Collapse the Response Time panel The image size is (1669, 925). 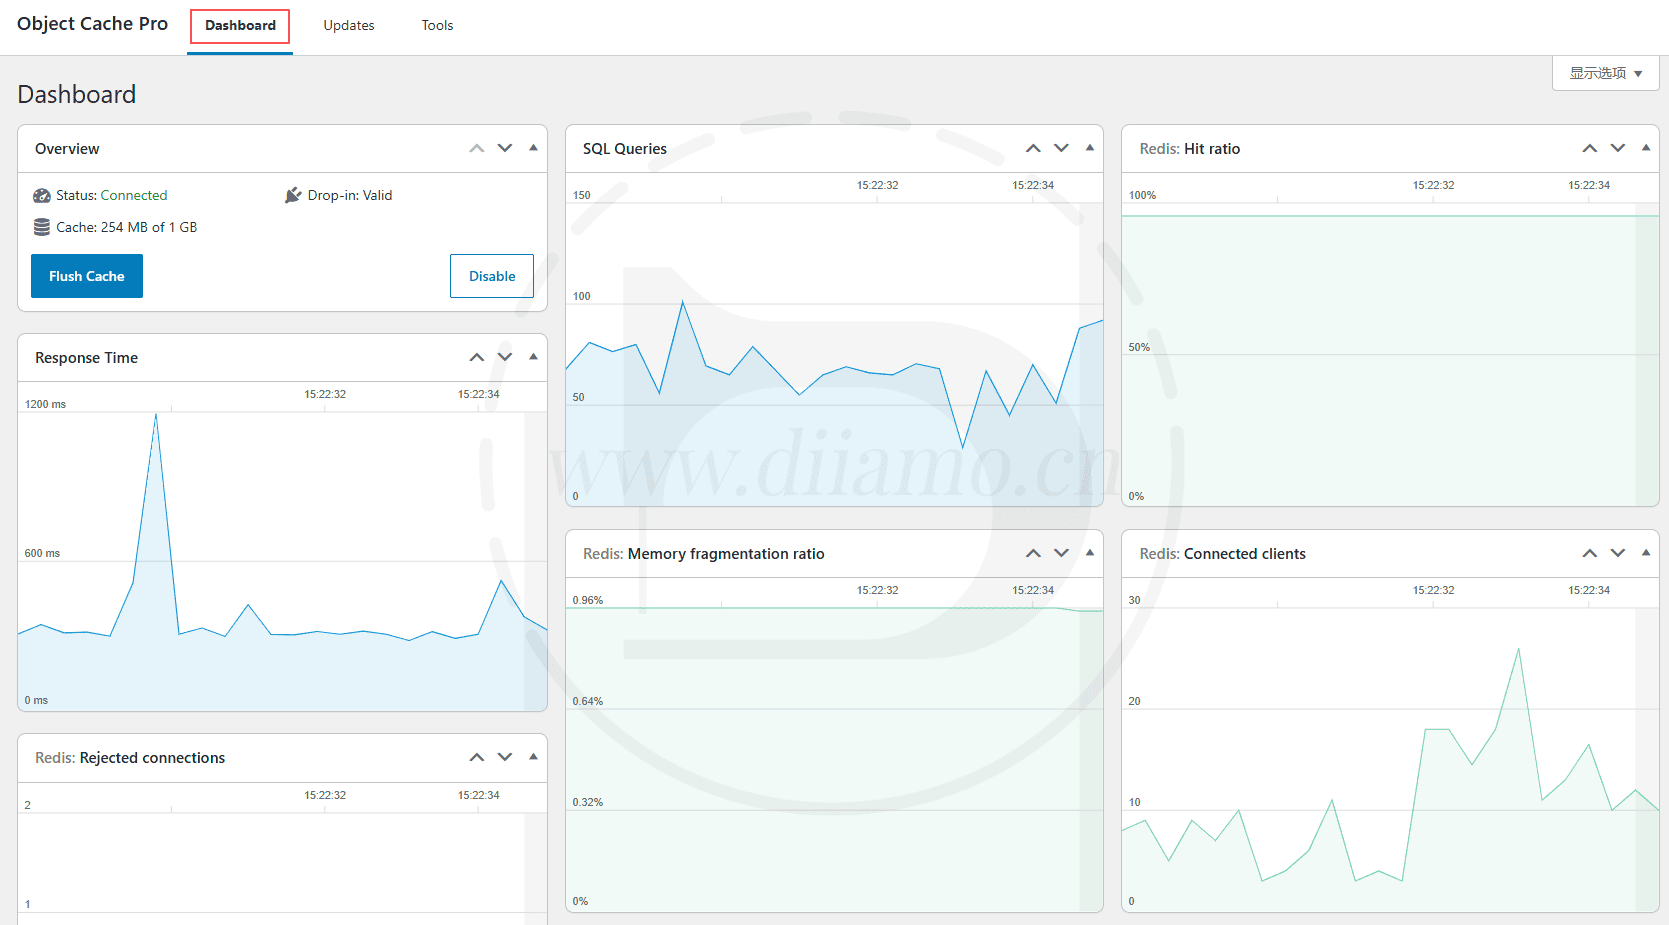pyautogui.click(x=533, y=357)
